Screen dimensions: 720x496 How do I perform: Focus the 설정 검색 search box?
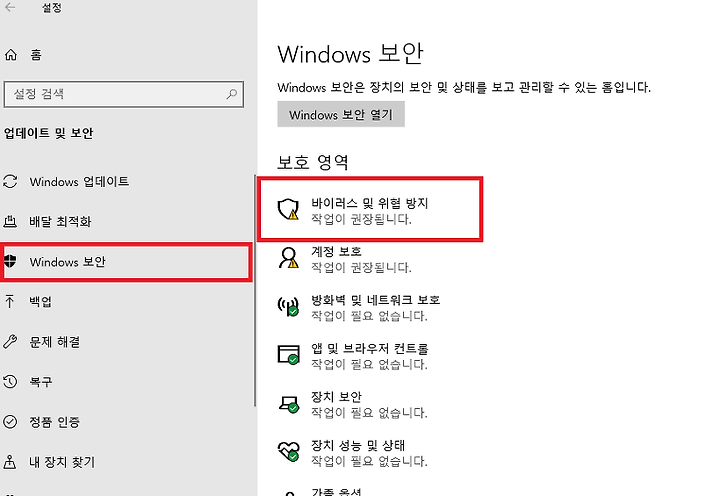pos(124,94)
